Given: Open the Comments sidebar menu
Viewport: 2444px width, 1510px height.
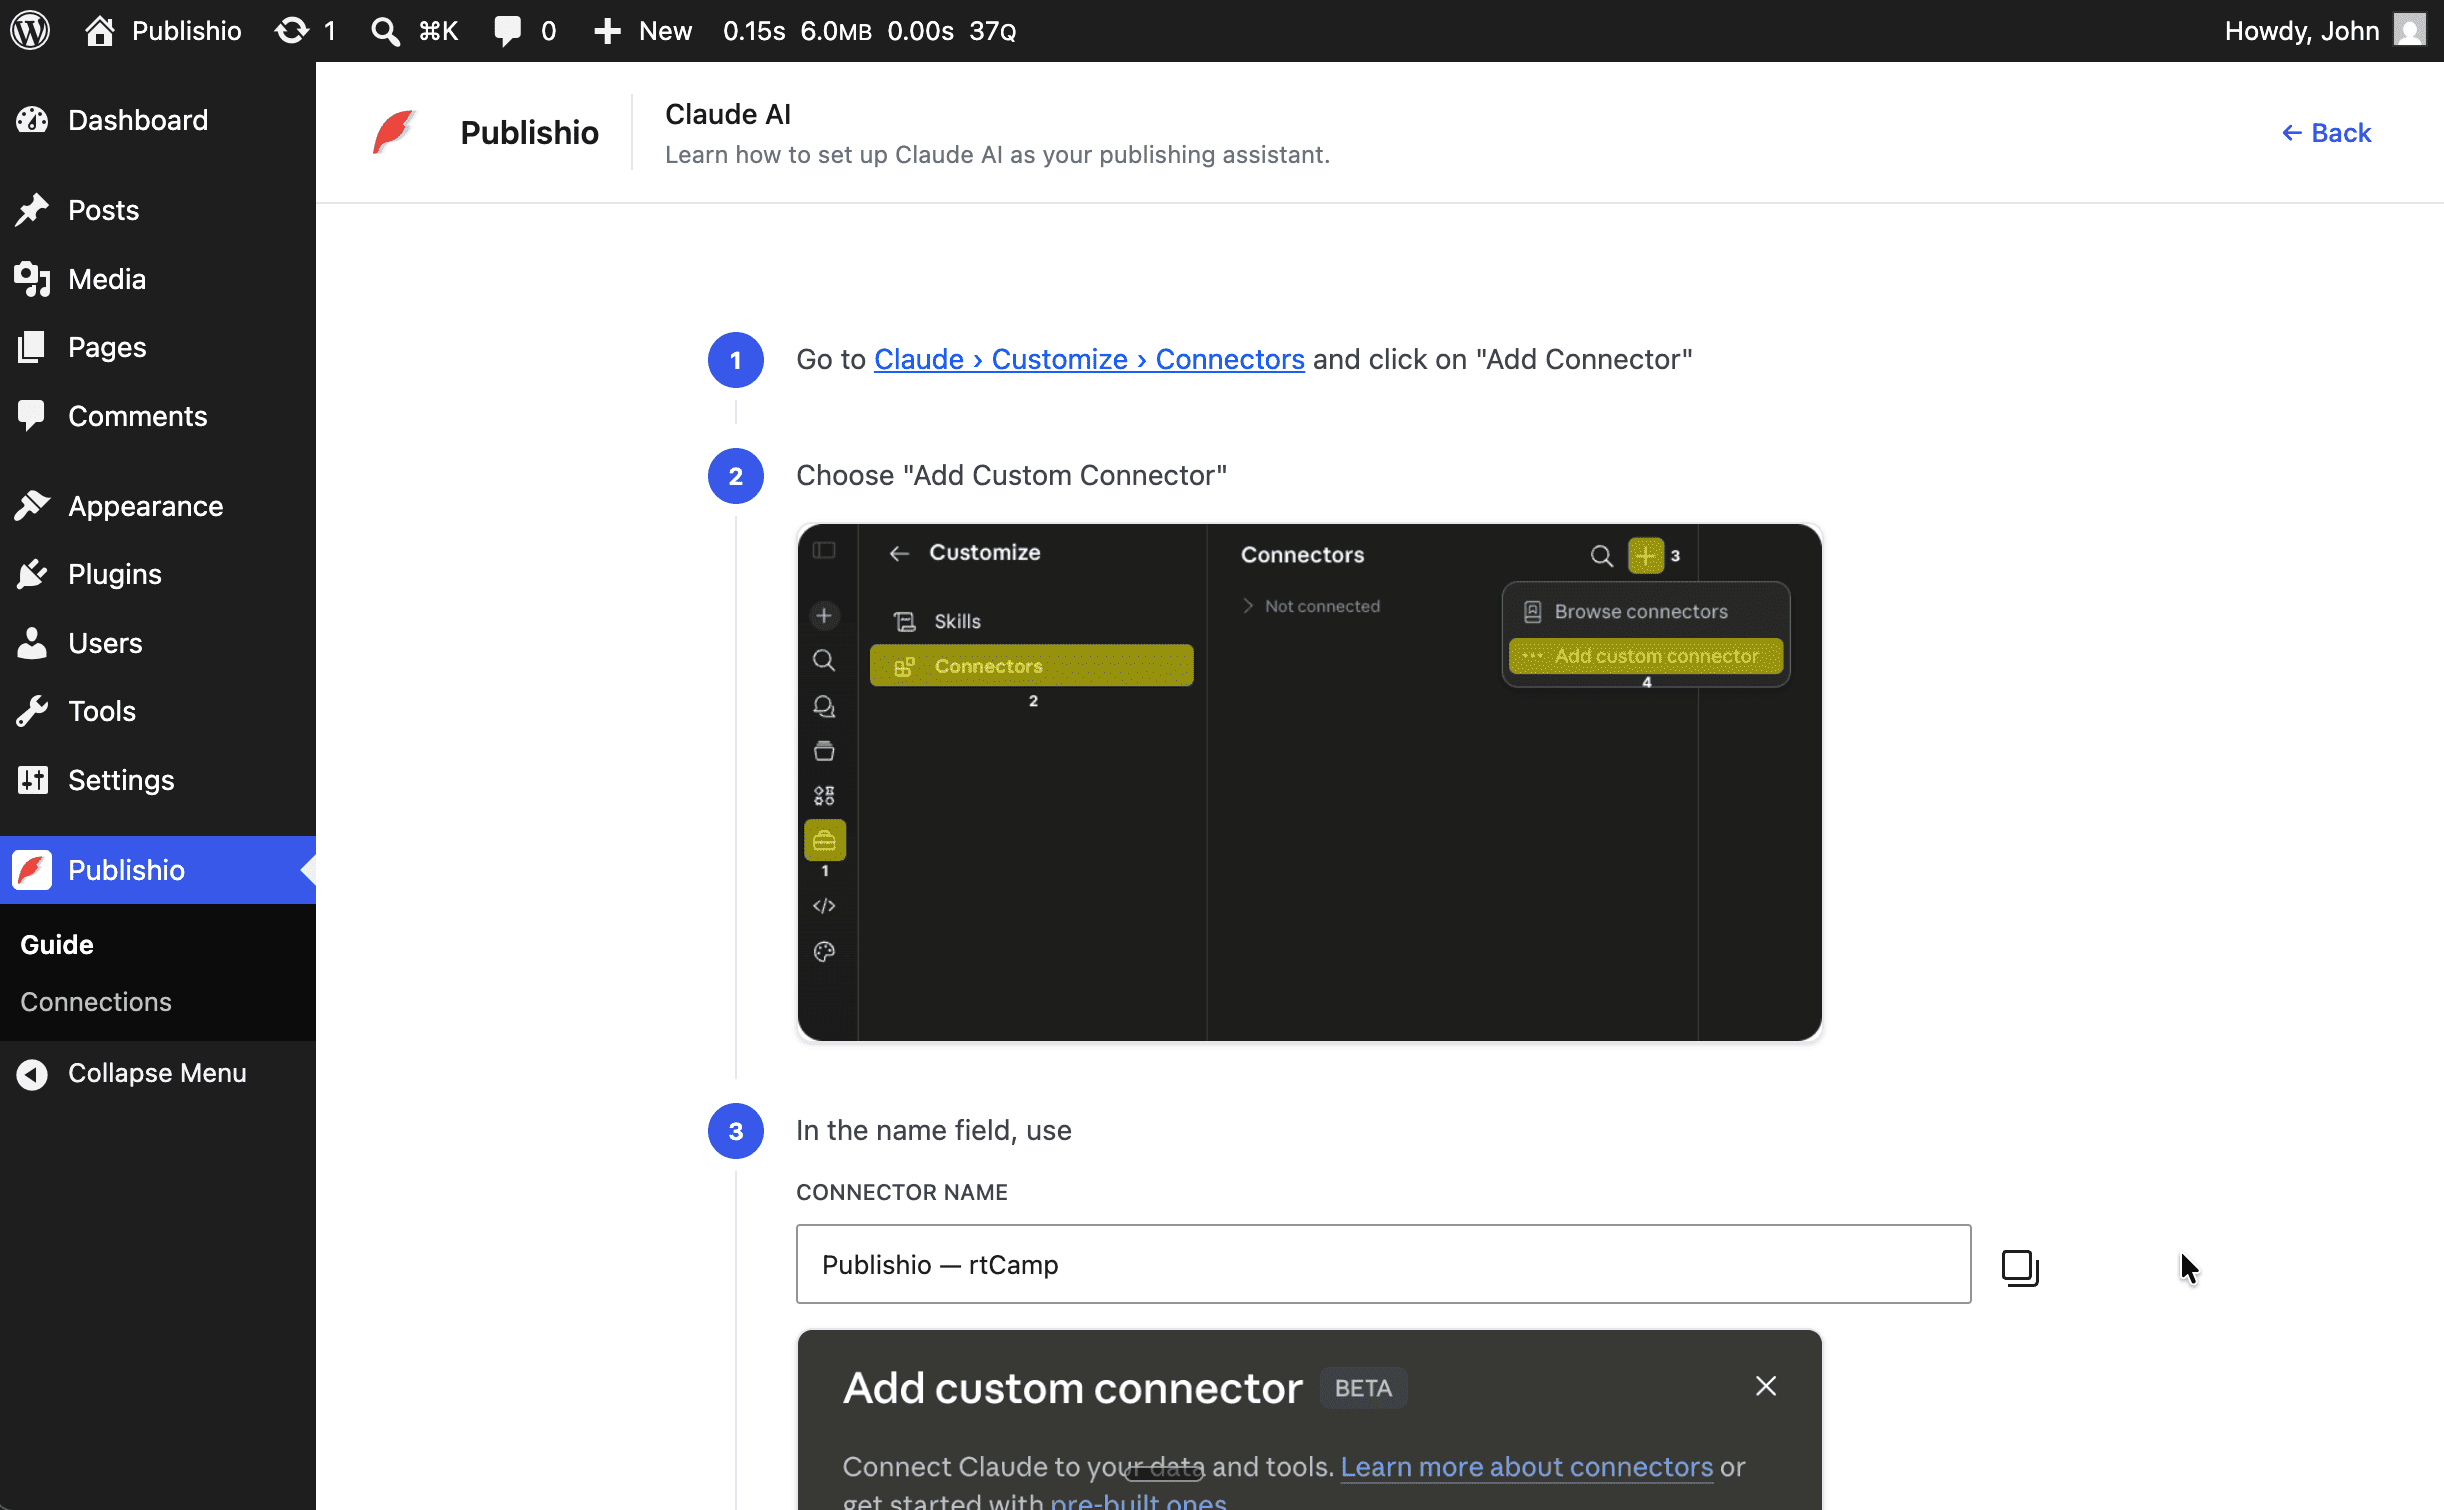Looking at the screenshot, I should point(158,416).
